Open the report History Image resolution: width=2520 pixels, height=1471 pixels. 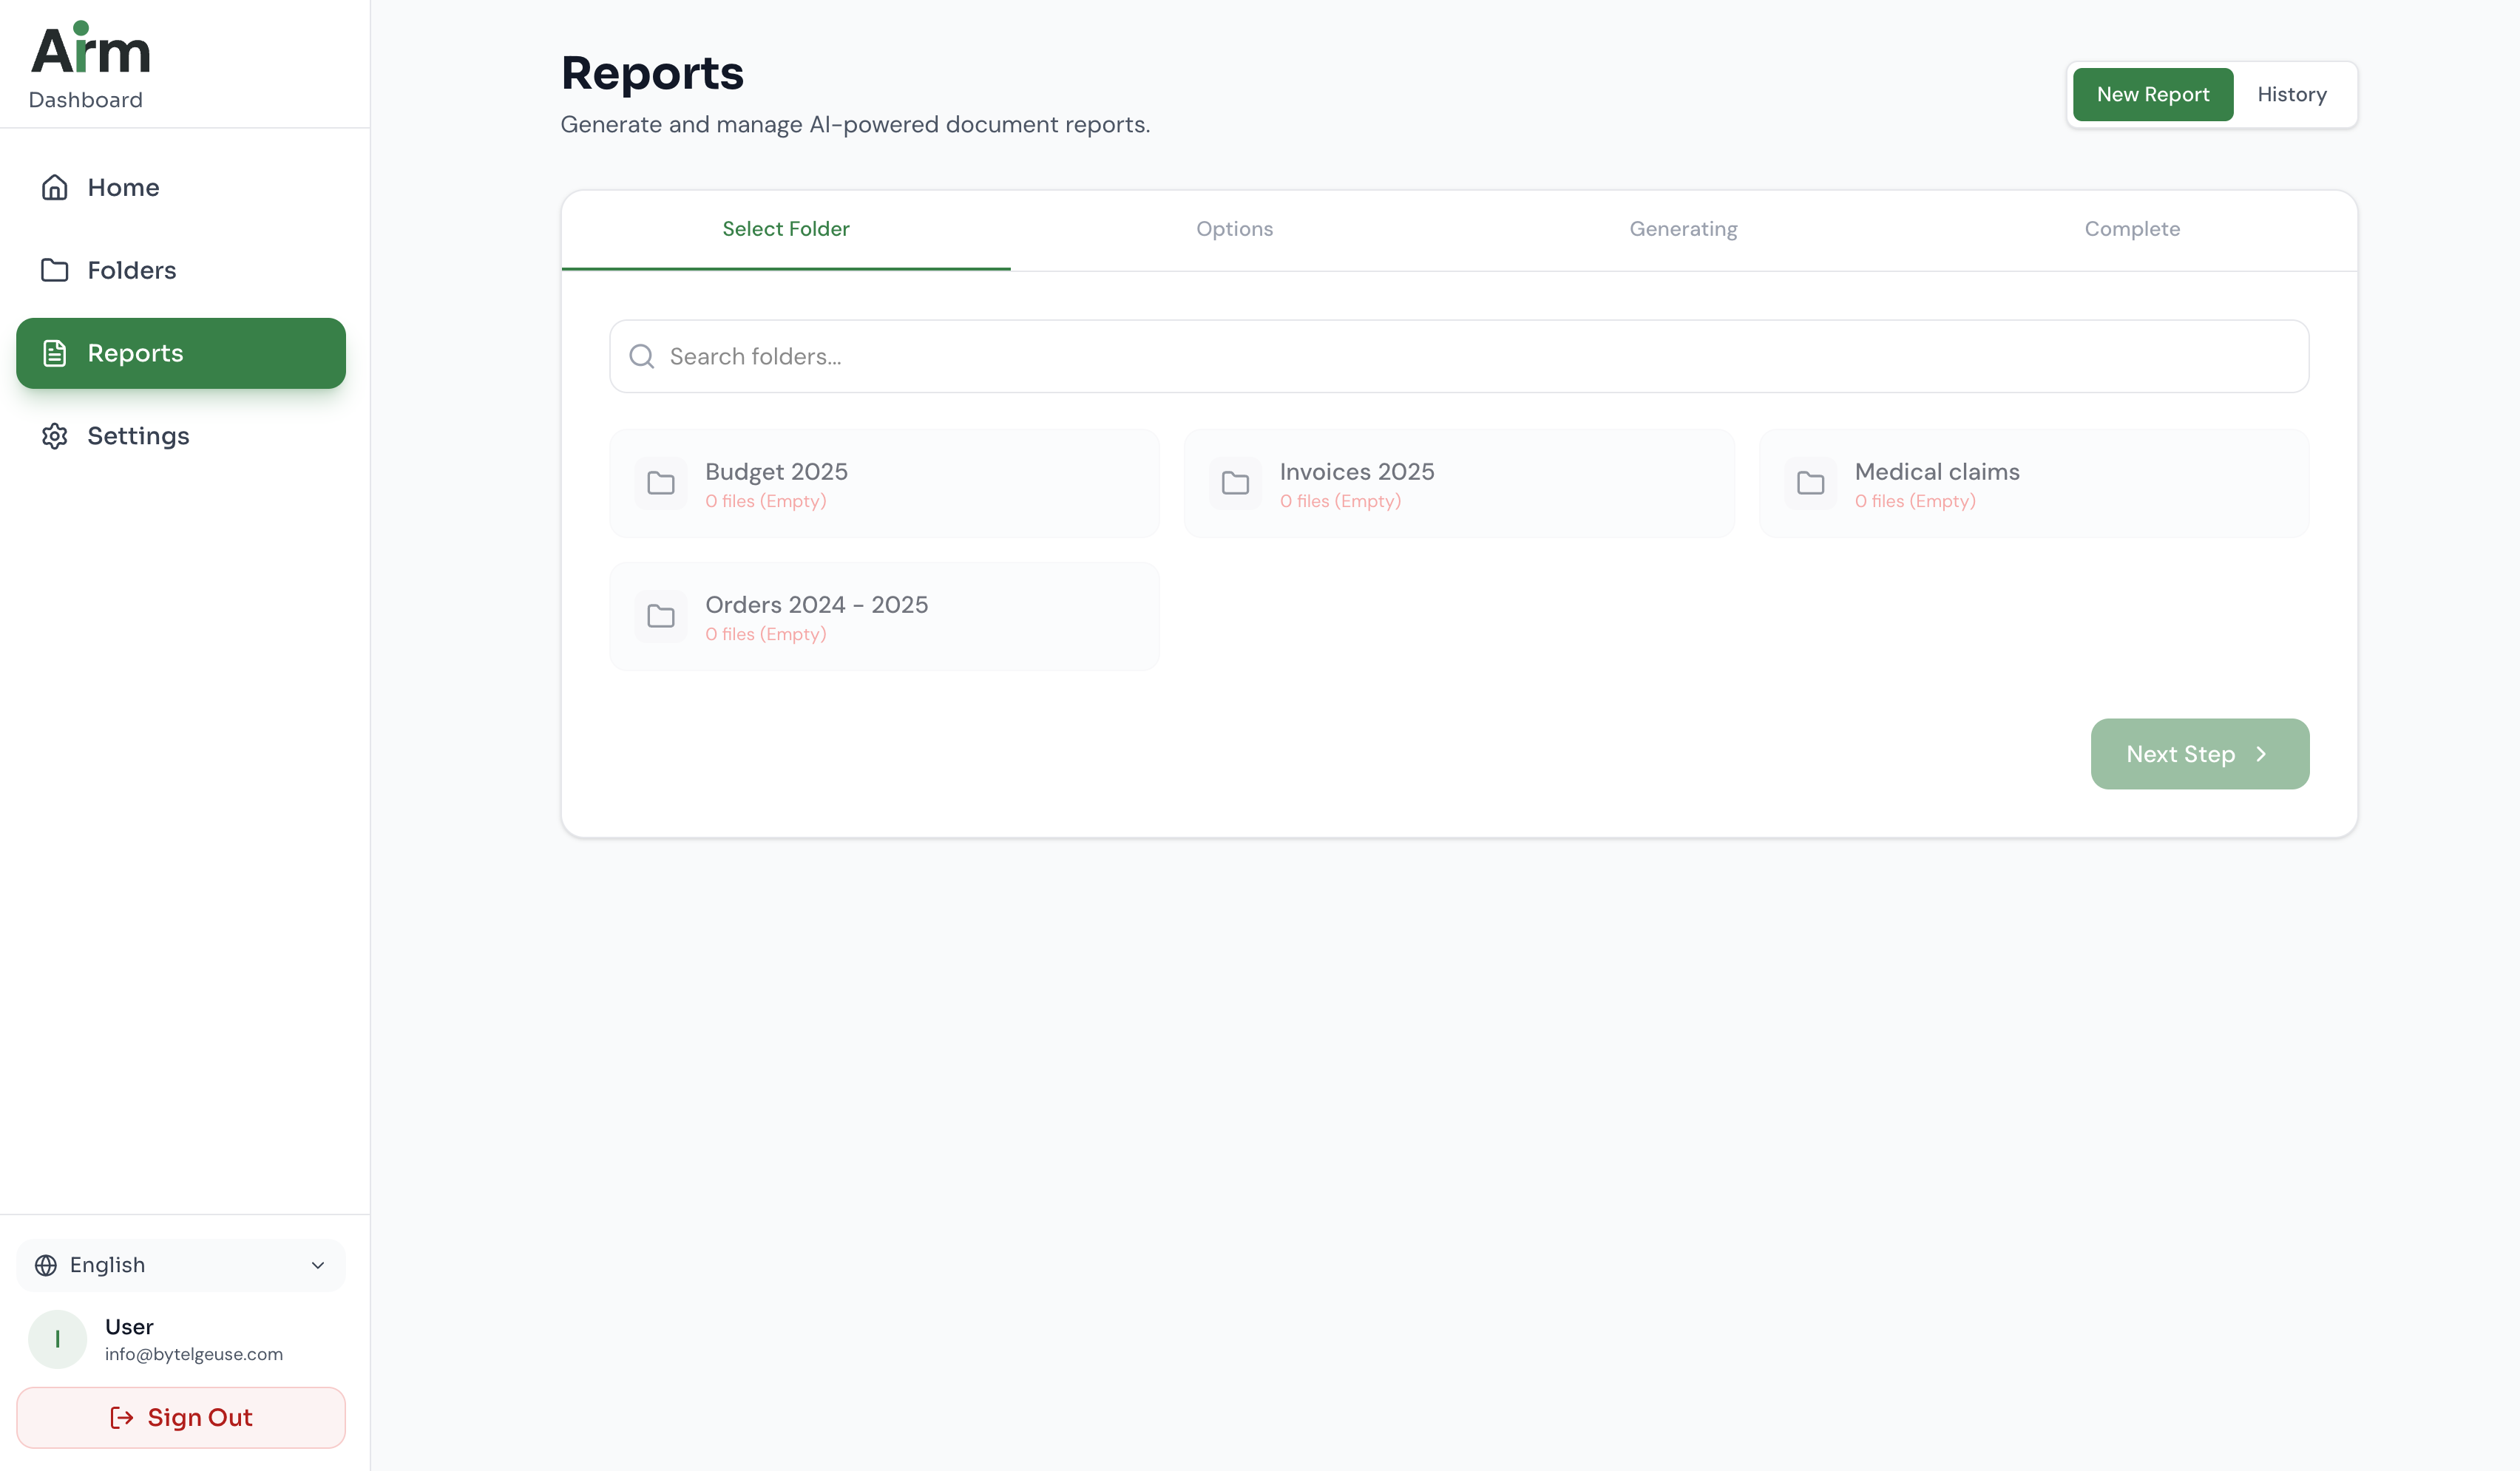pyautogui.click(x=2292, y=94)
